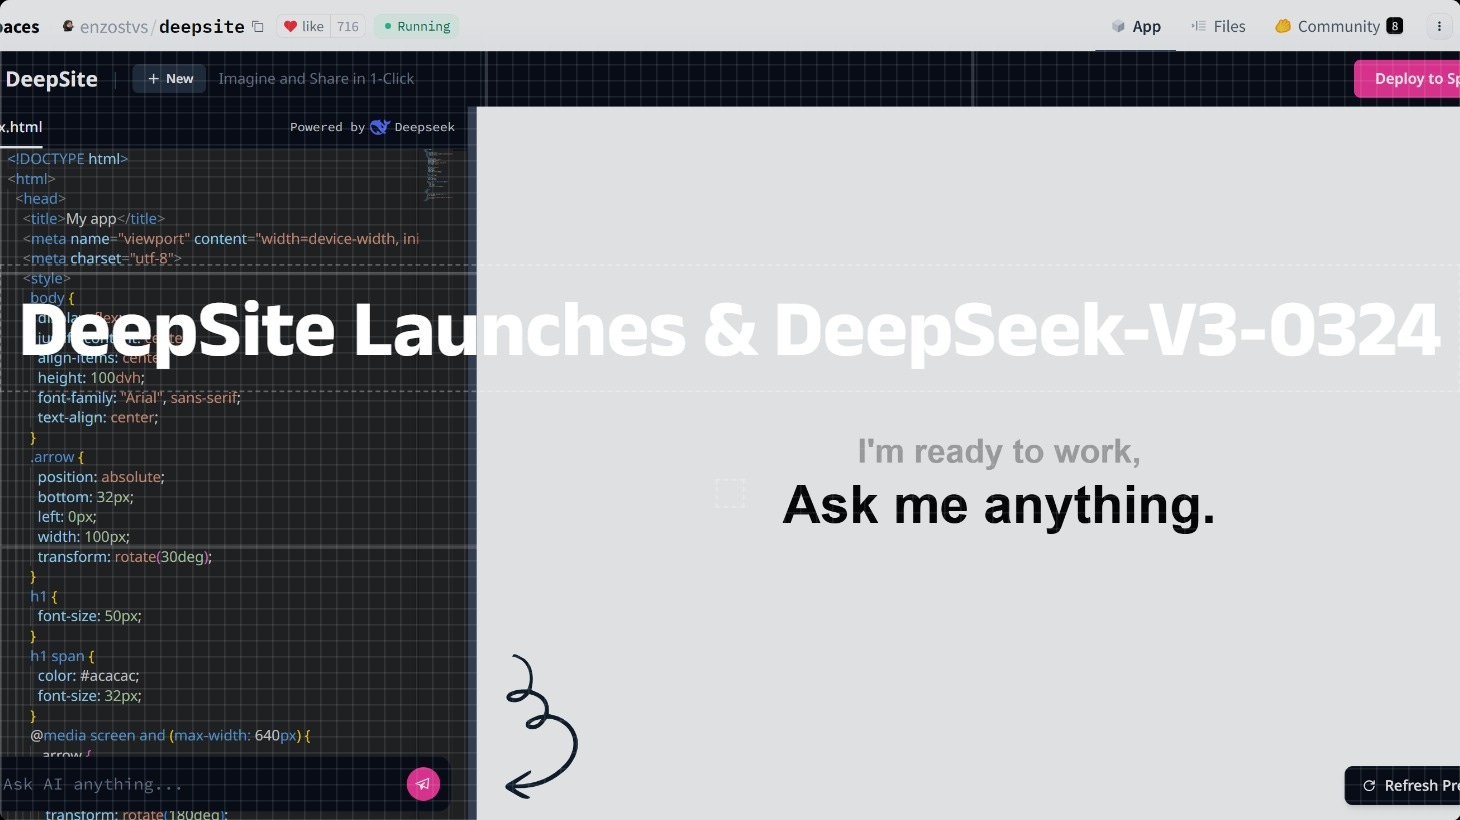This screenshot has width=1460, height=820.
Task: Open the Files tab
Action: point(1218,27)
